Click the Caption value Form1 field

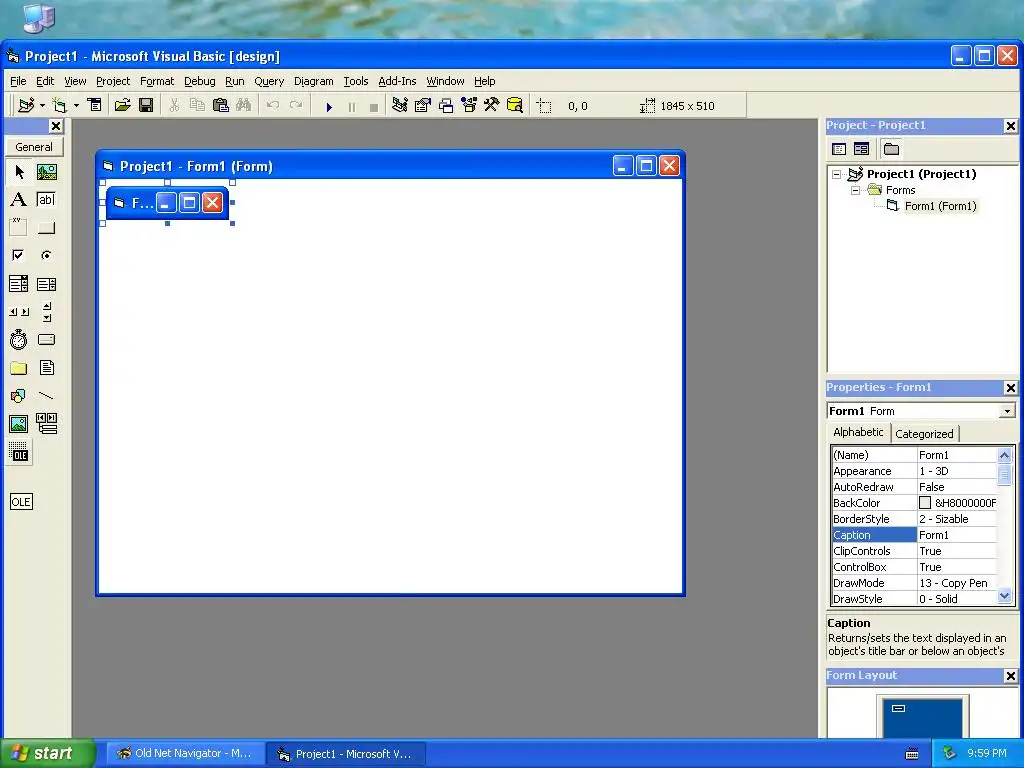957,535
